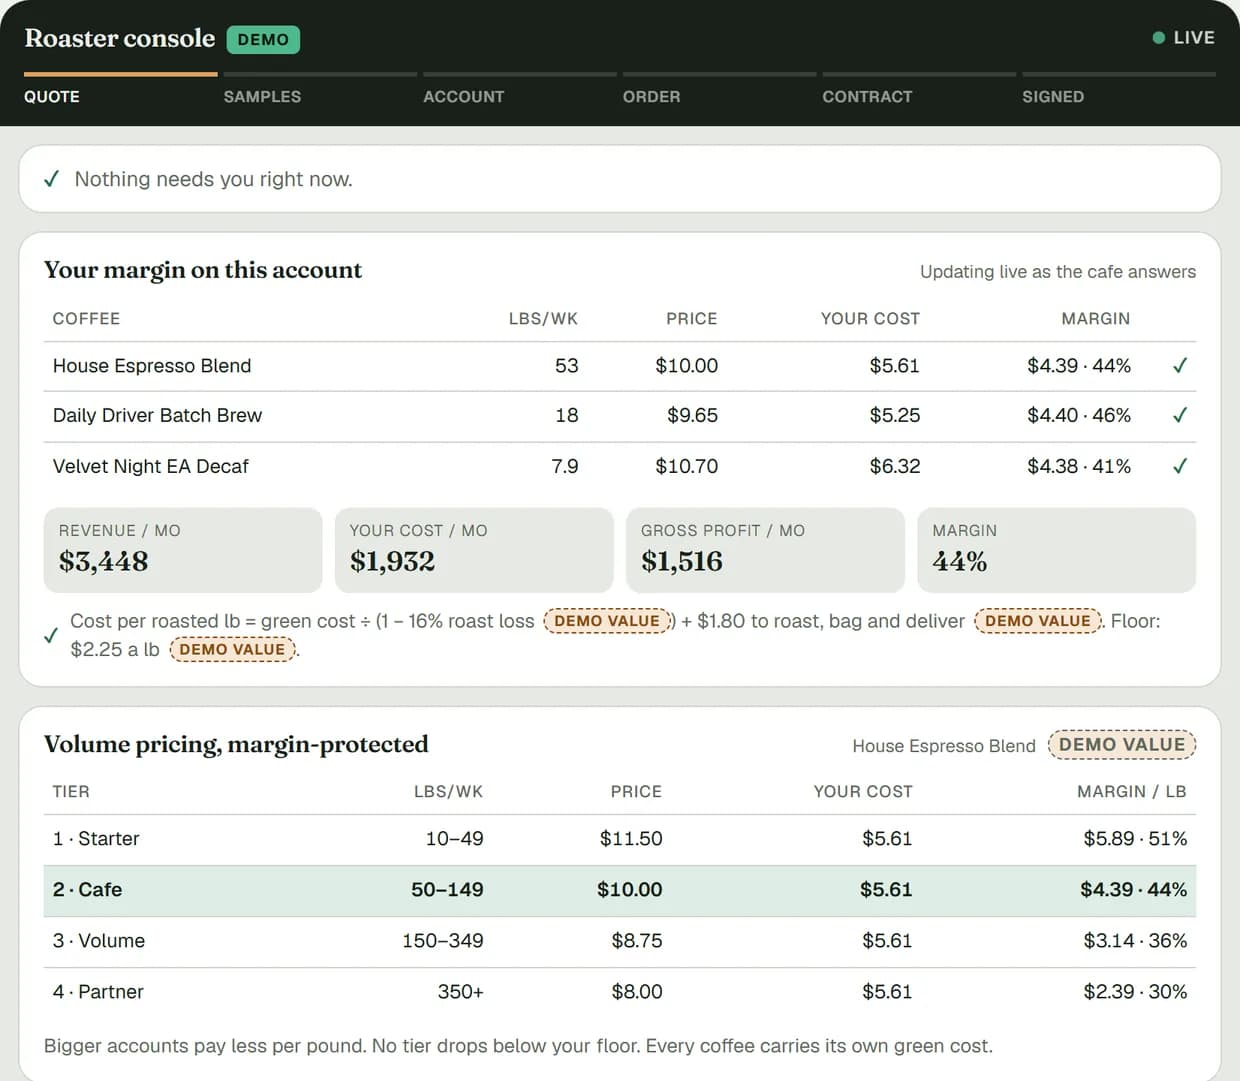Select the 3 · Volume tier row
Viewport: 1240px width, 1081px height.
click(620, 941)
